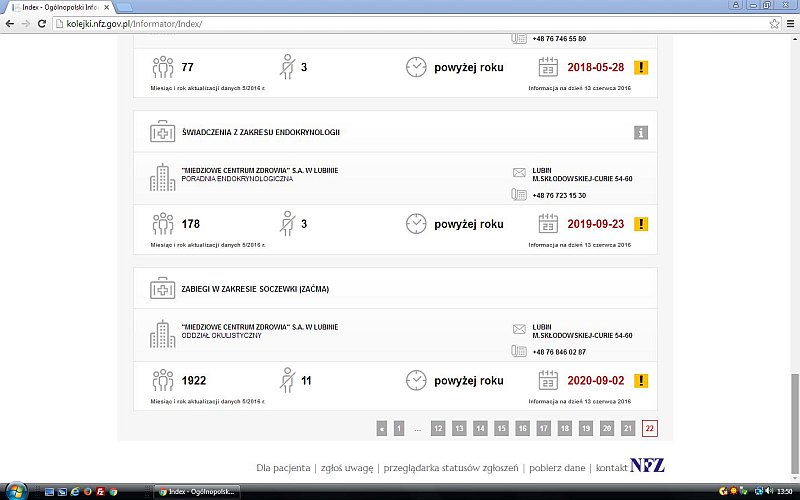
Task: Open the Chrome hamburger menu
Action: pos(789,23)
